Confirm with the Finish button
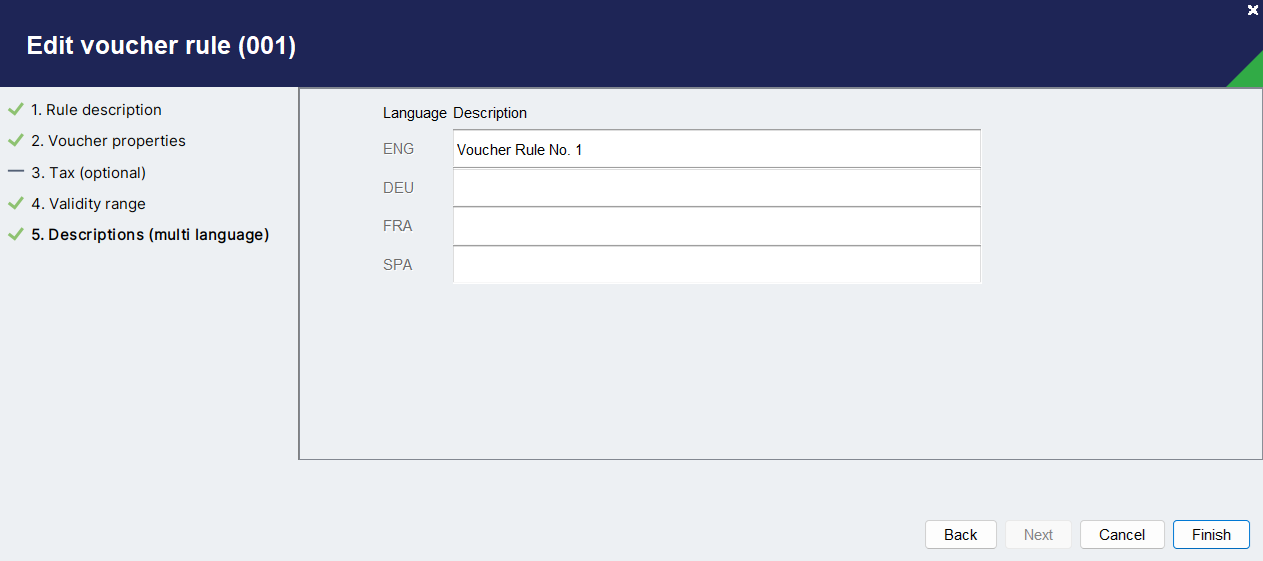The height and width of the screenshot is (561, 1263). (1211, 534)
